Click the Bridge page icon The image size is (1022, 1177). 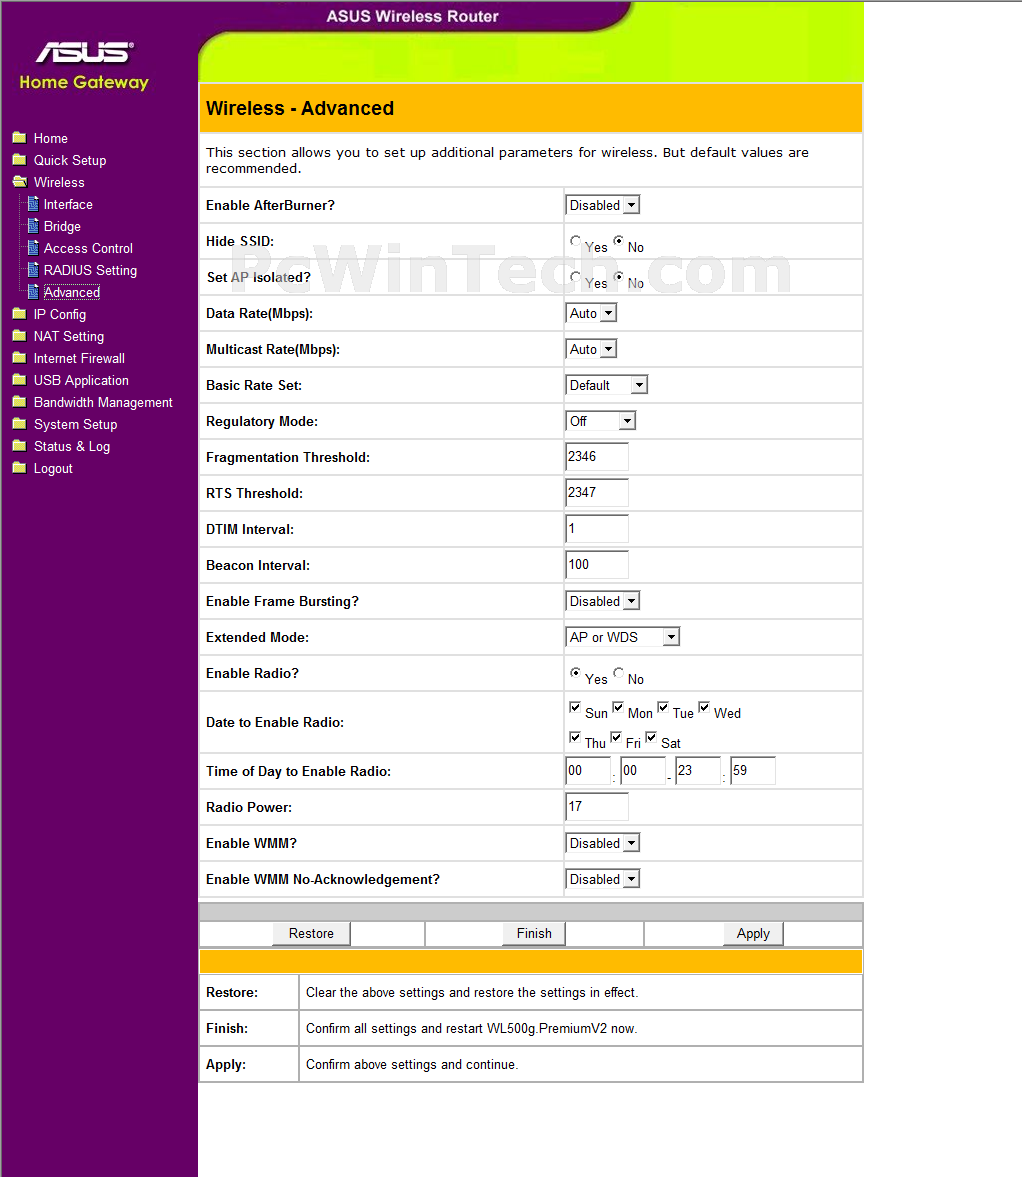tap(33, 226)
